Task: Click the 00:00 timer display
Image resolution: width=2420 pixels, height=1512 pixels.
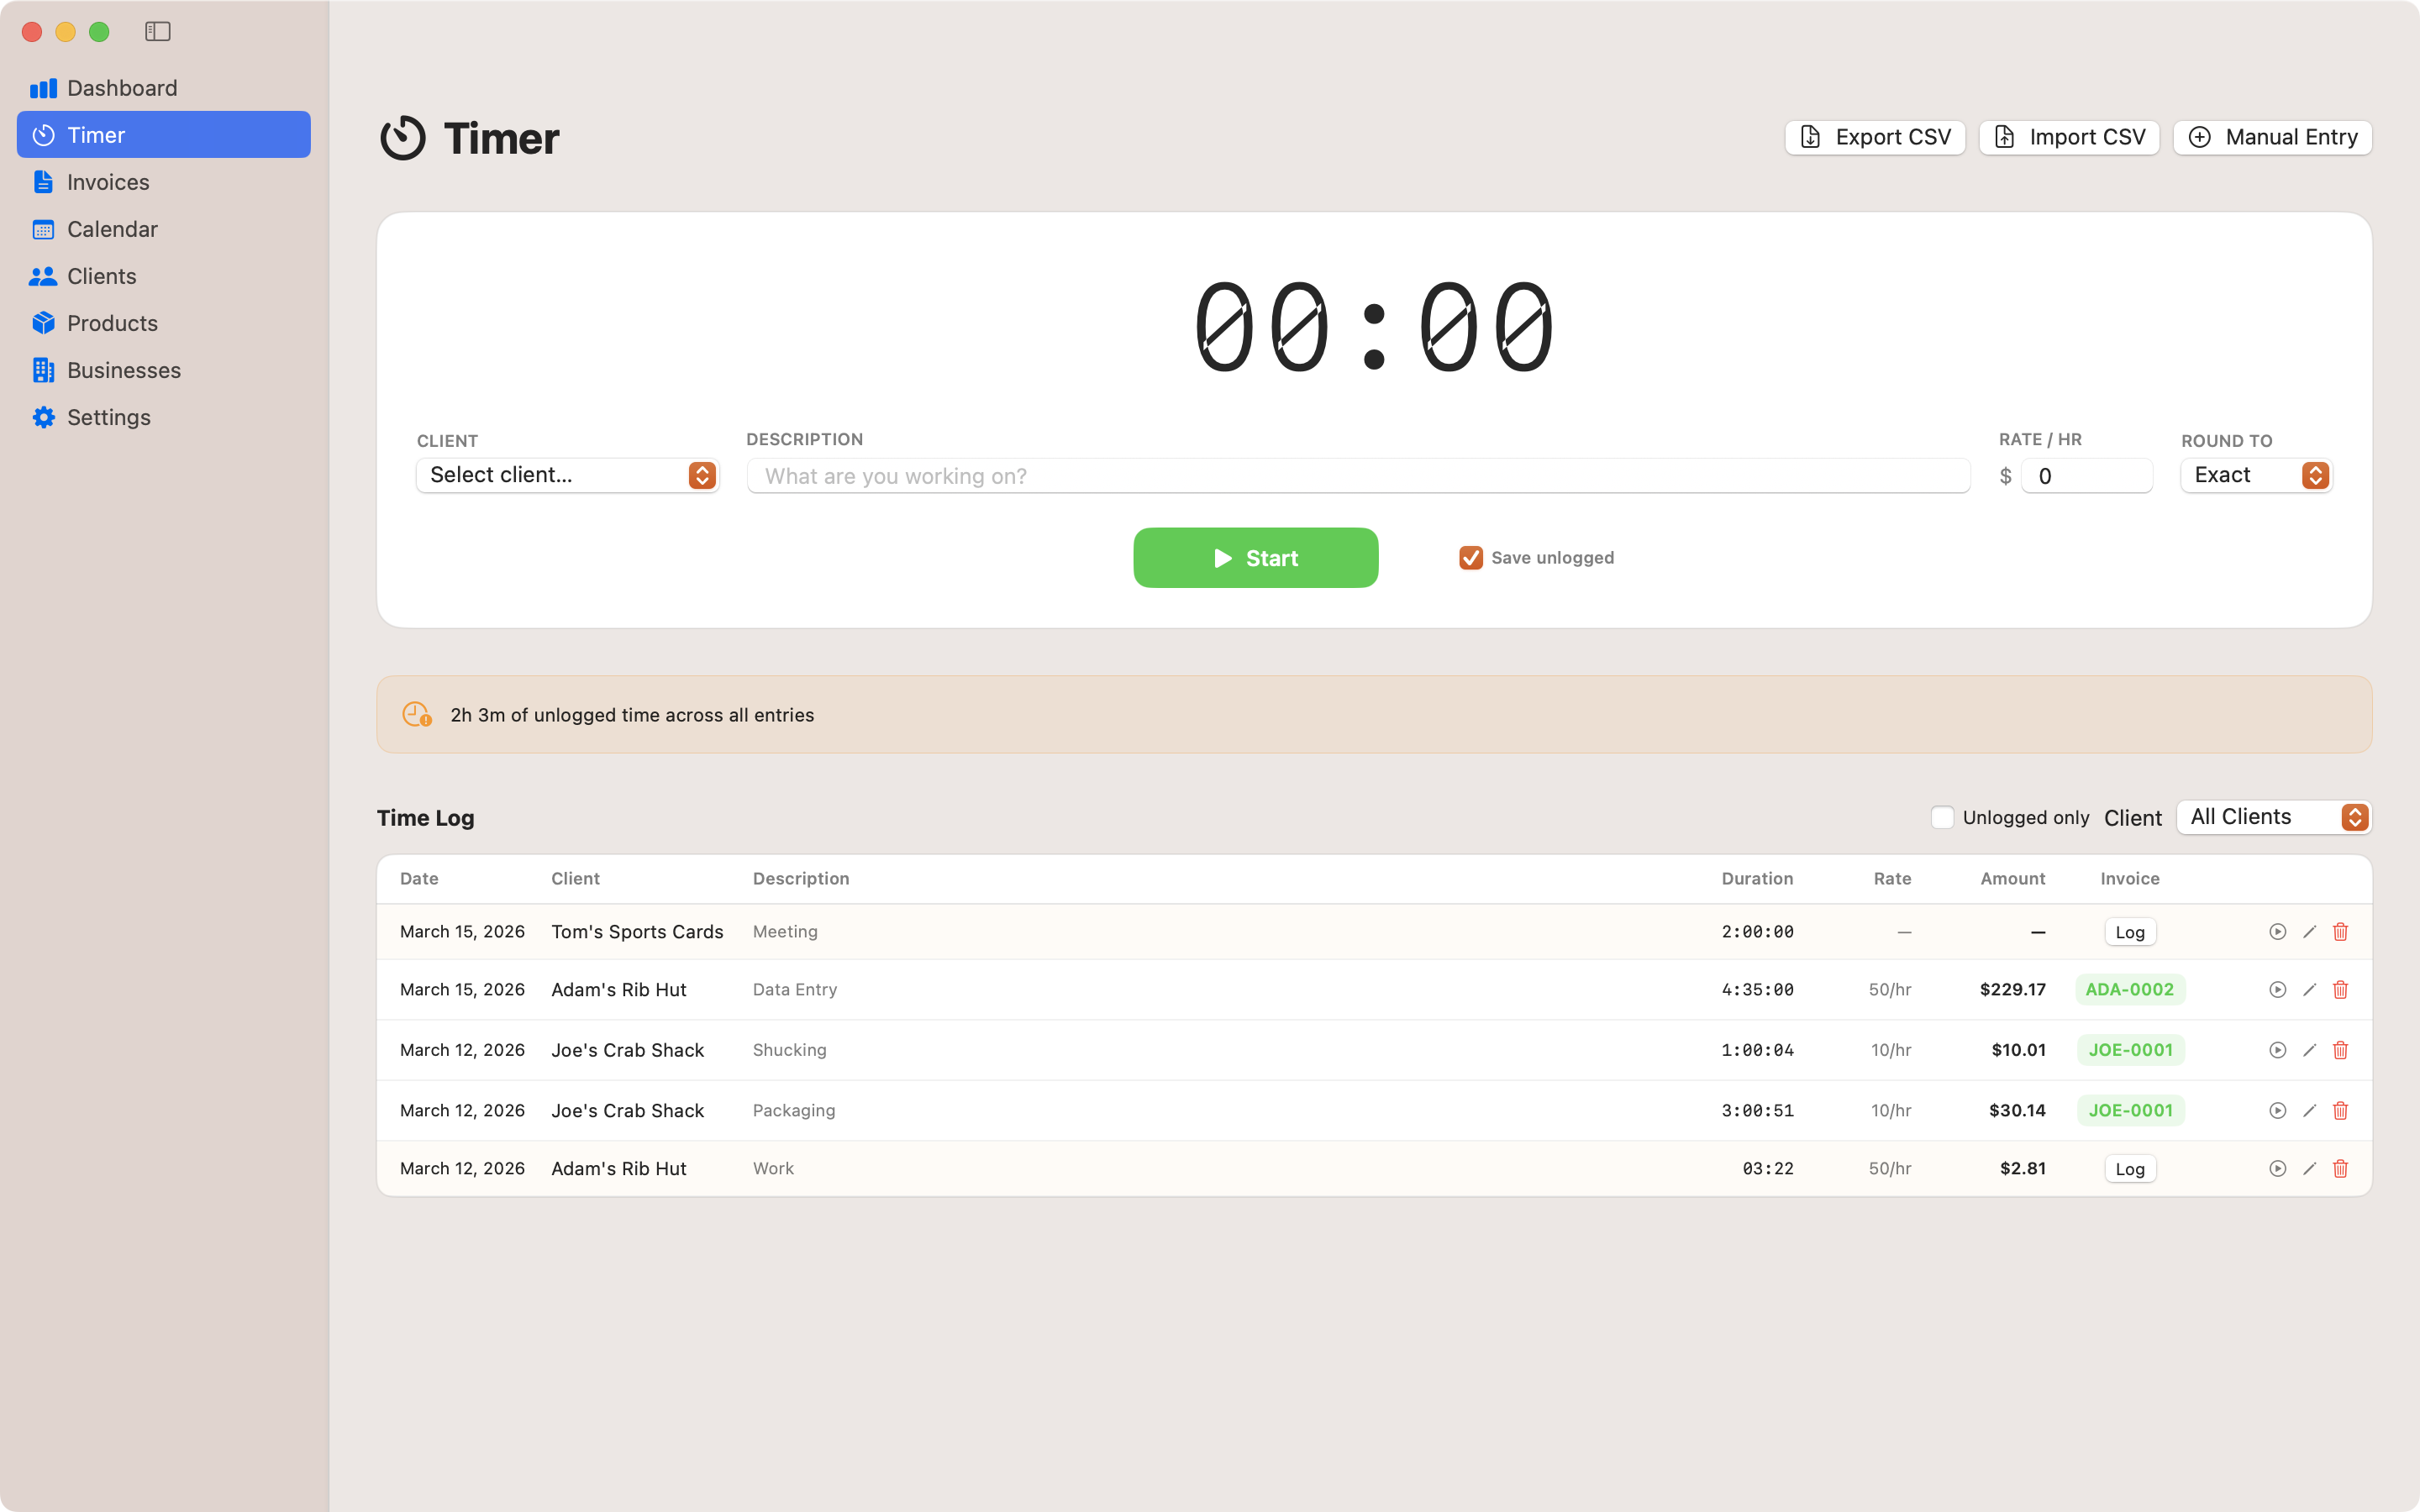Action: 1374,327
